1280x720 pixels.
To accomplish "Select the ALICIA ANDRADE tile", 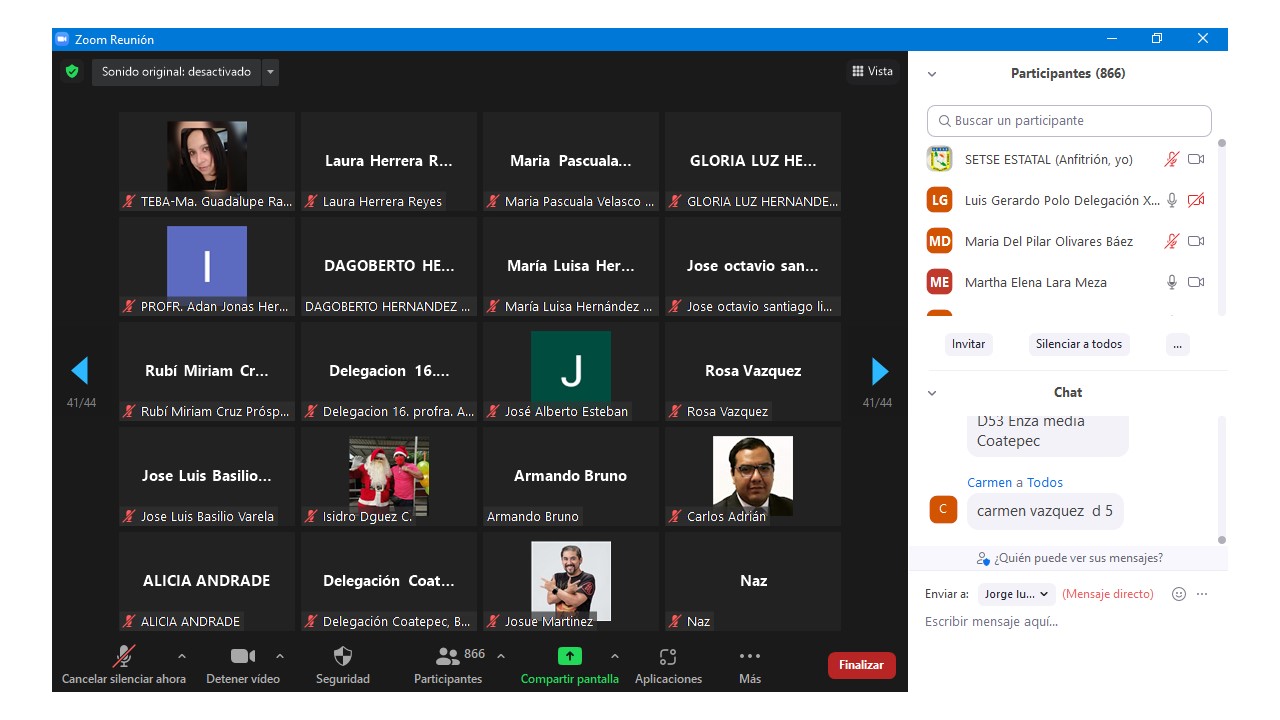I will (207, 581).
